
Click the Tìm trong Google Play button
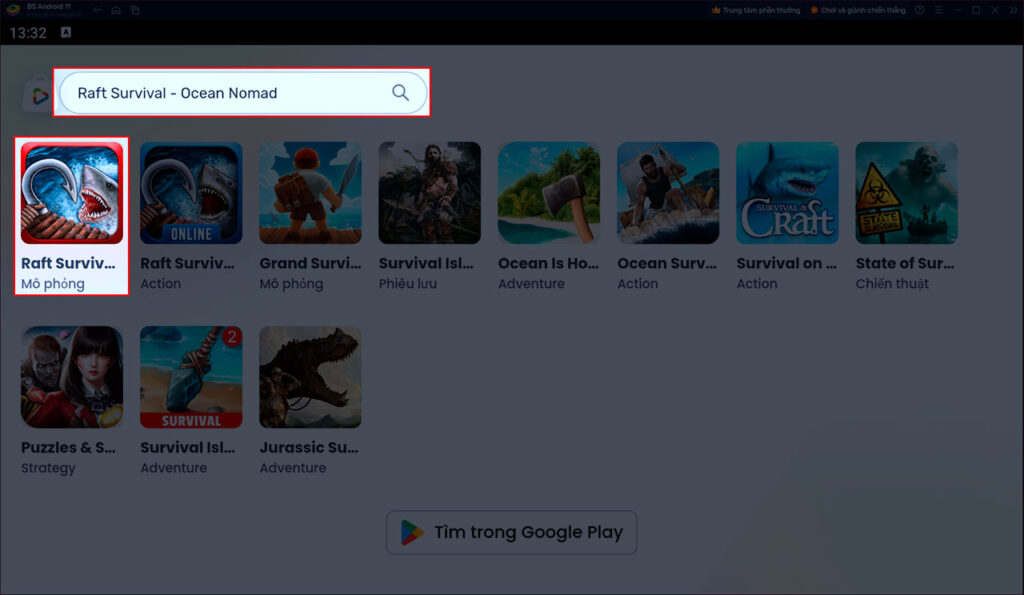click(x=511, y=532)
